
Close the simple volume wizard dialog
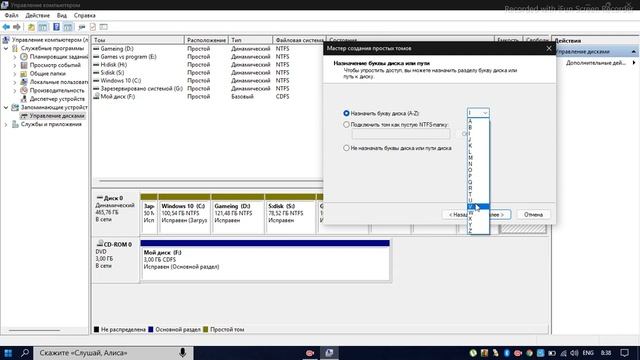click(x=549, y=48)
